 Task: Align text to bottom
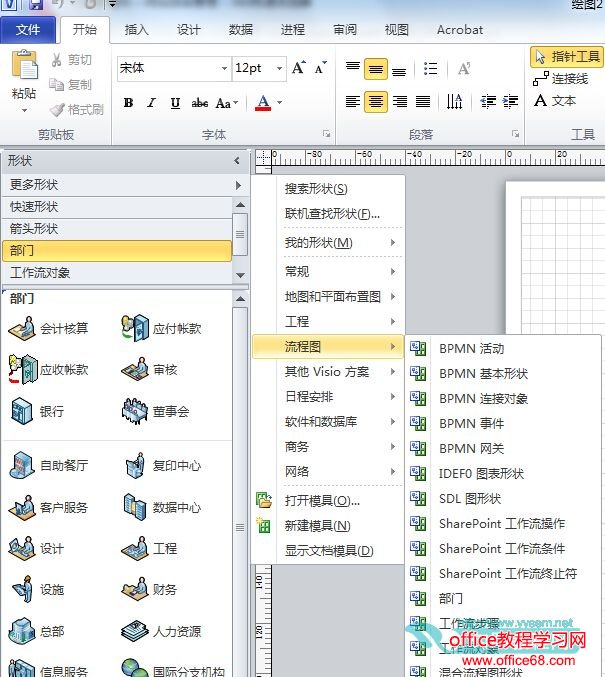point(399,70)
